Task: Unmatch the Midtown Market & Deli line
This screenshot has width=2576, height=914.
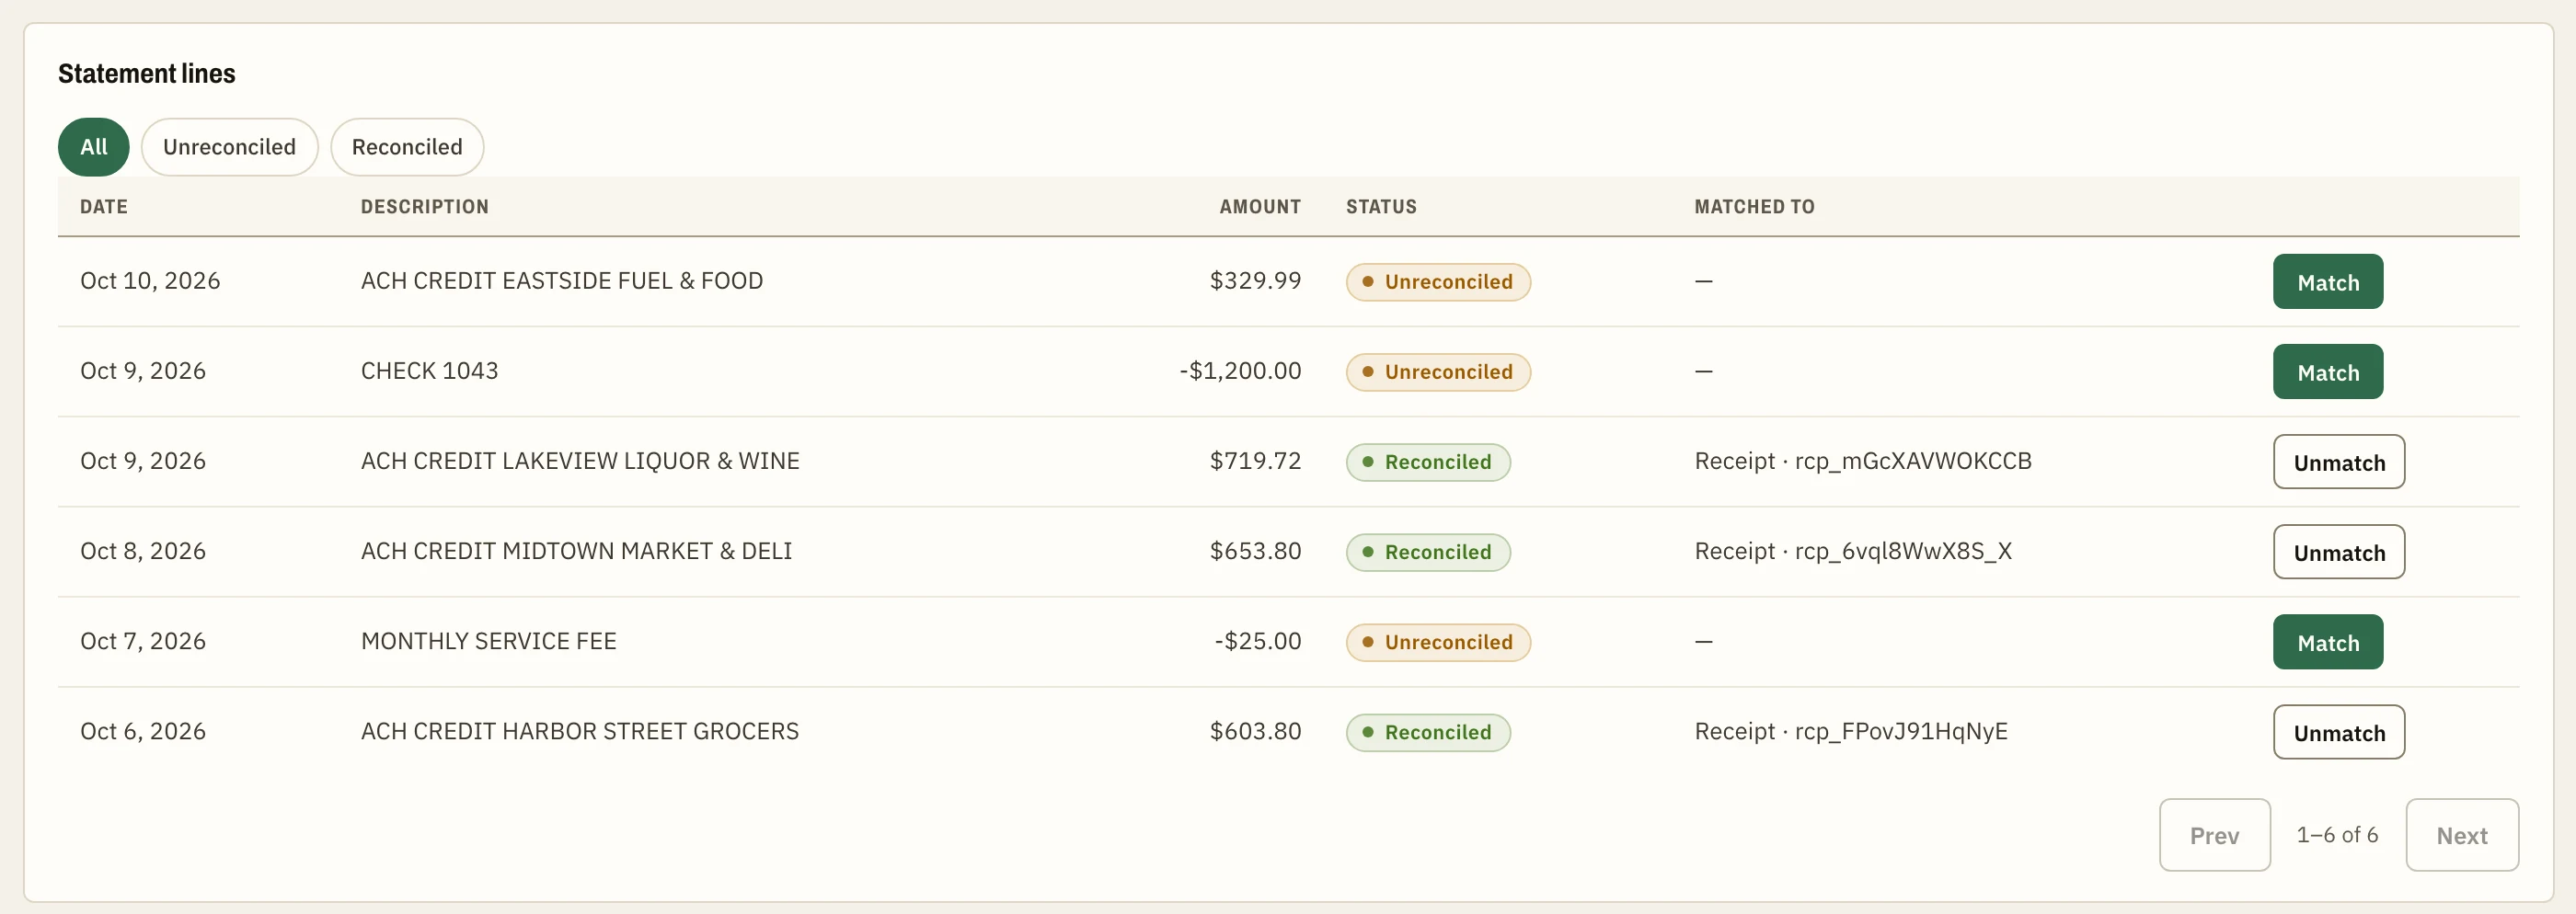Action: point(2338,552)
